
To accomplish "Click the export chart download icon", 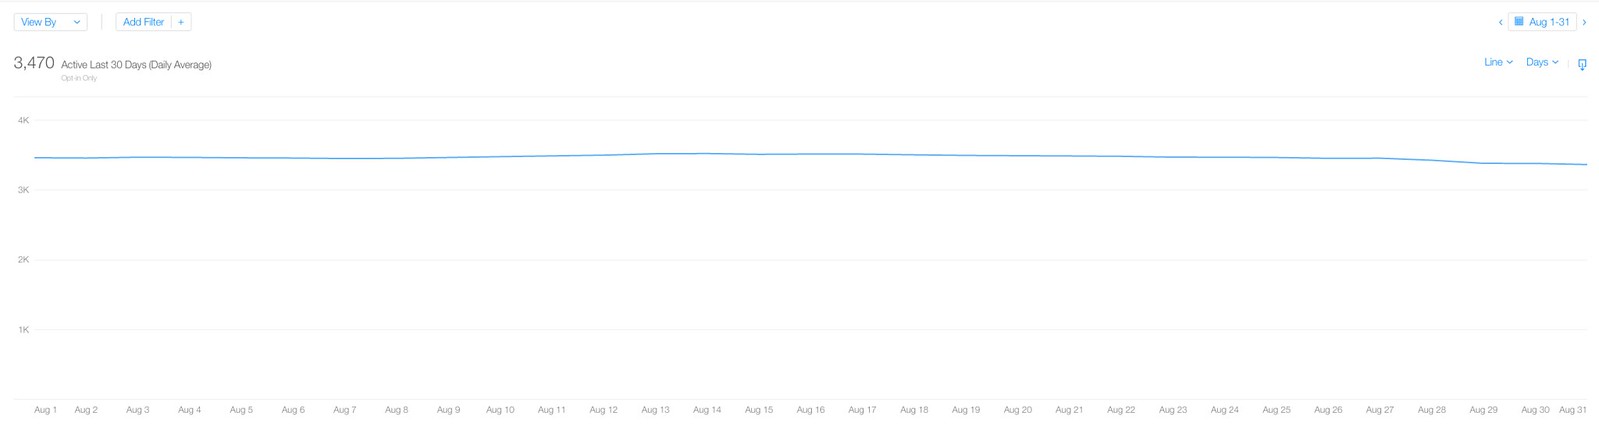I will pyautogui.click(x=1582, y=64).
